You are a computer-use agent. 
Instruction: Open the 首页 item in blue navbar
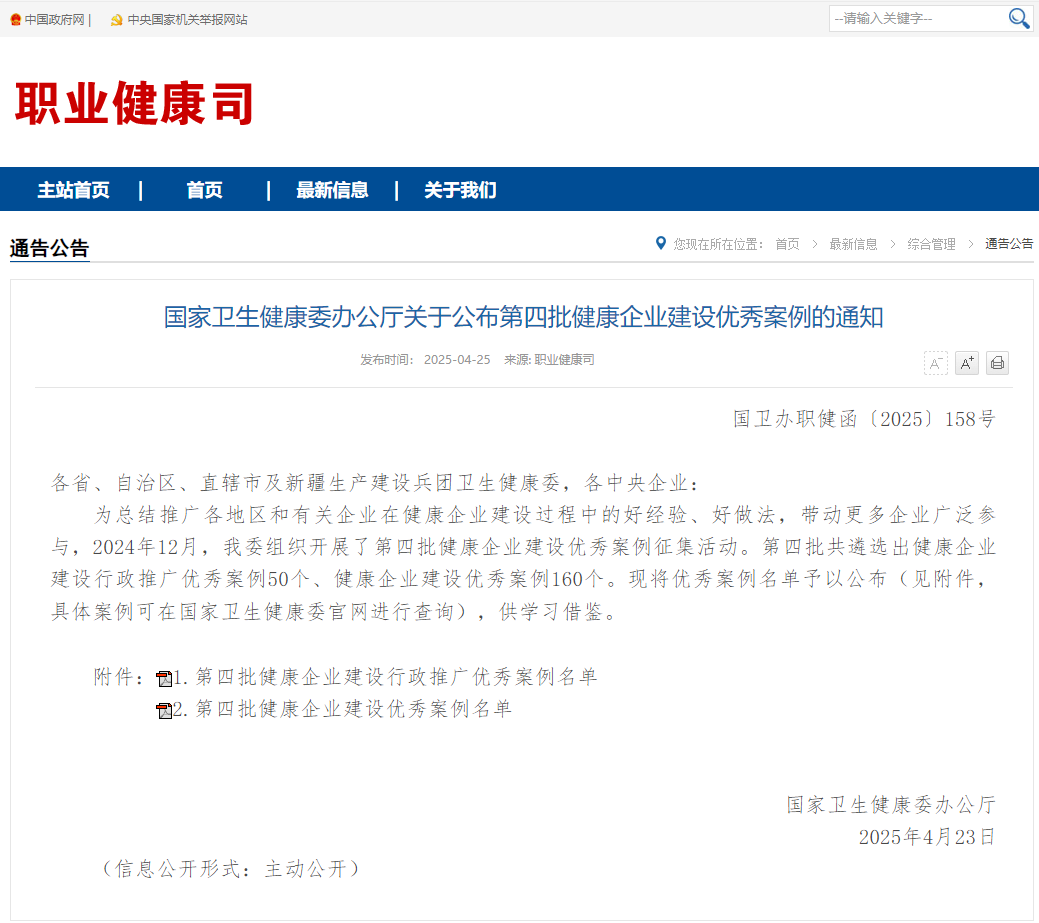tap(204, 190)
